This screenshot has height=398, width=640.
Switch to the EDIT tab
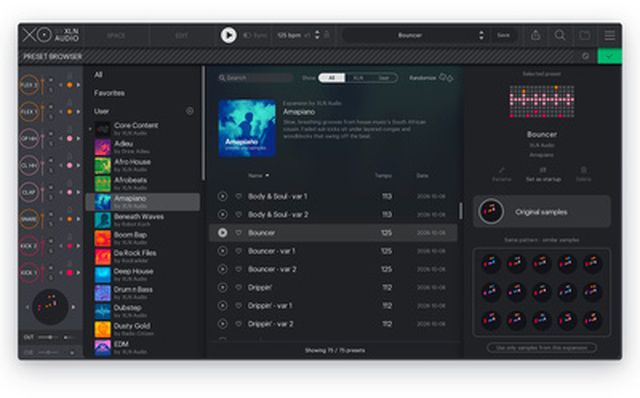(182, 36)
